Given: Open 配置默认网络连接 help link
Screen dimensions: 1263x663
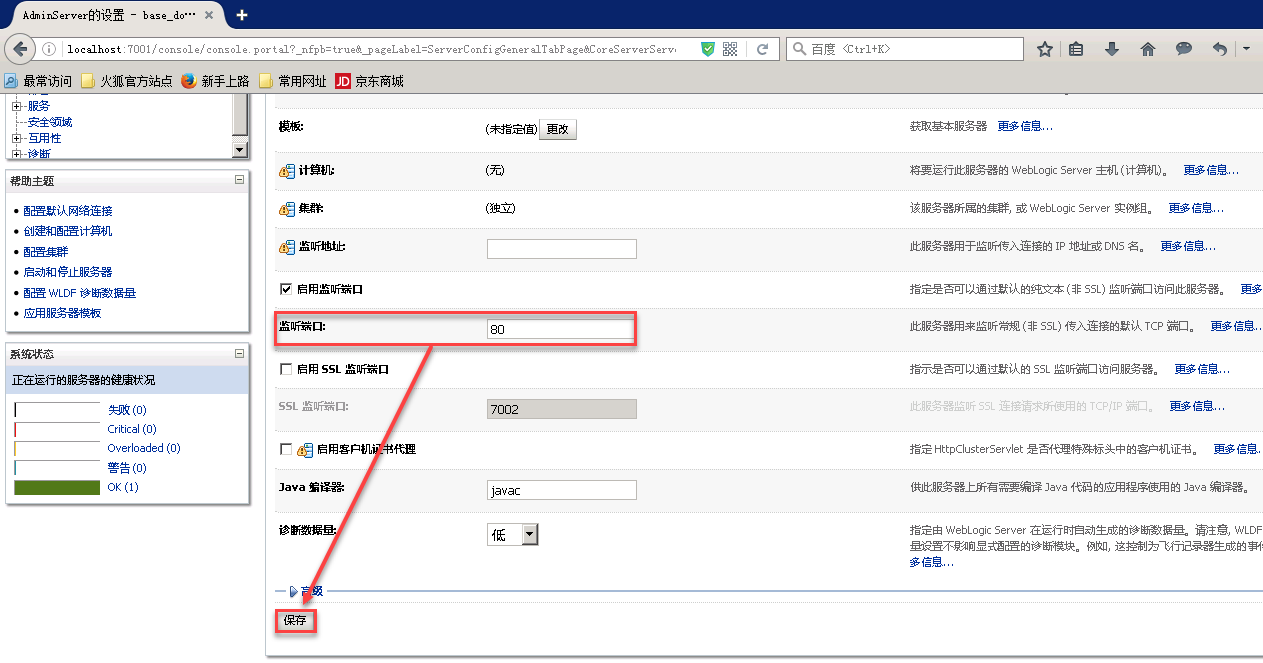Looking at the screenshot, I should click(68, 211).
